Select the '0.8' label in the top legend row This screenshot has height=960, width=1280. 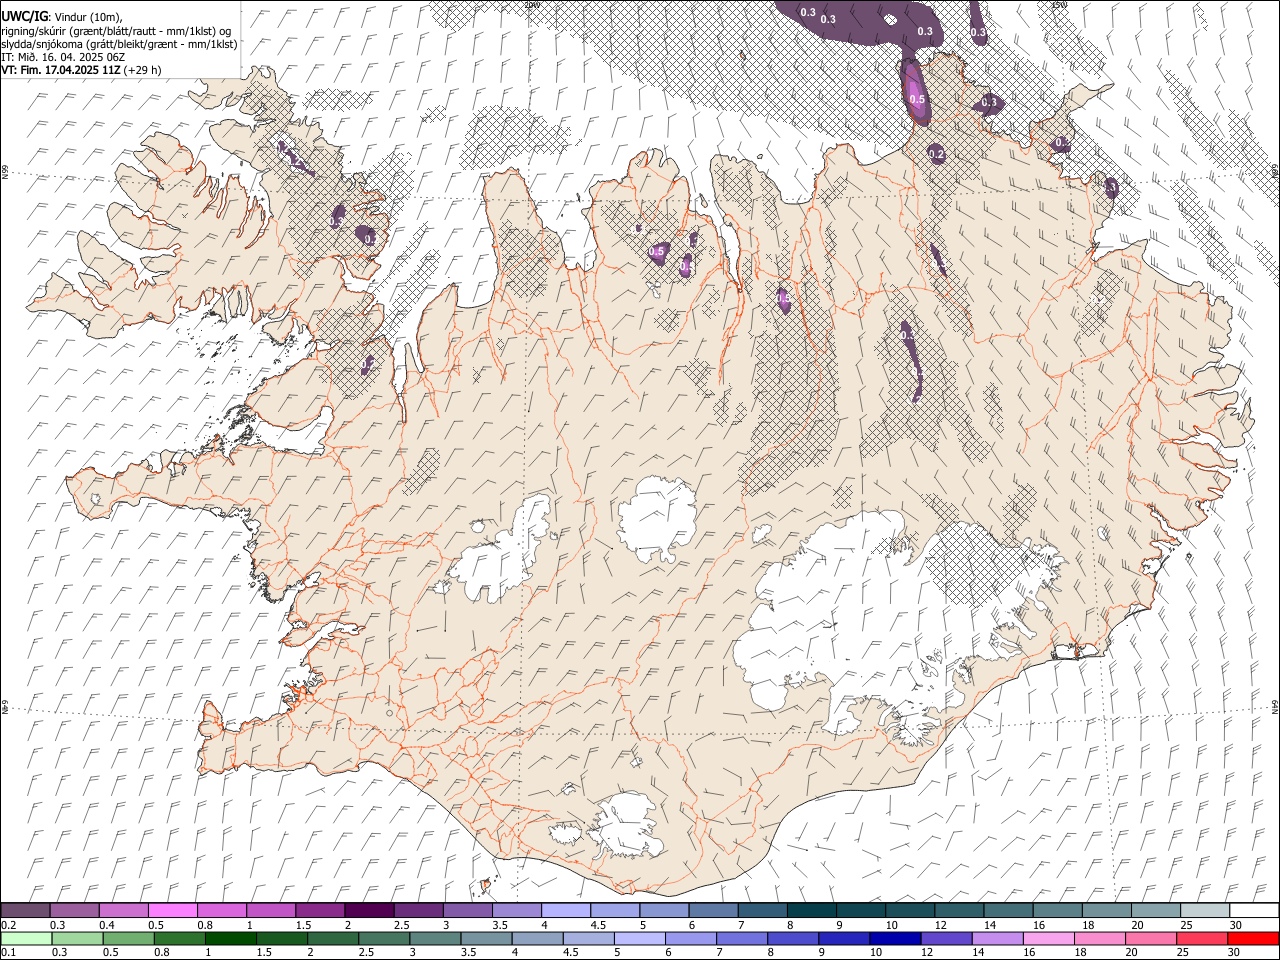205,925
